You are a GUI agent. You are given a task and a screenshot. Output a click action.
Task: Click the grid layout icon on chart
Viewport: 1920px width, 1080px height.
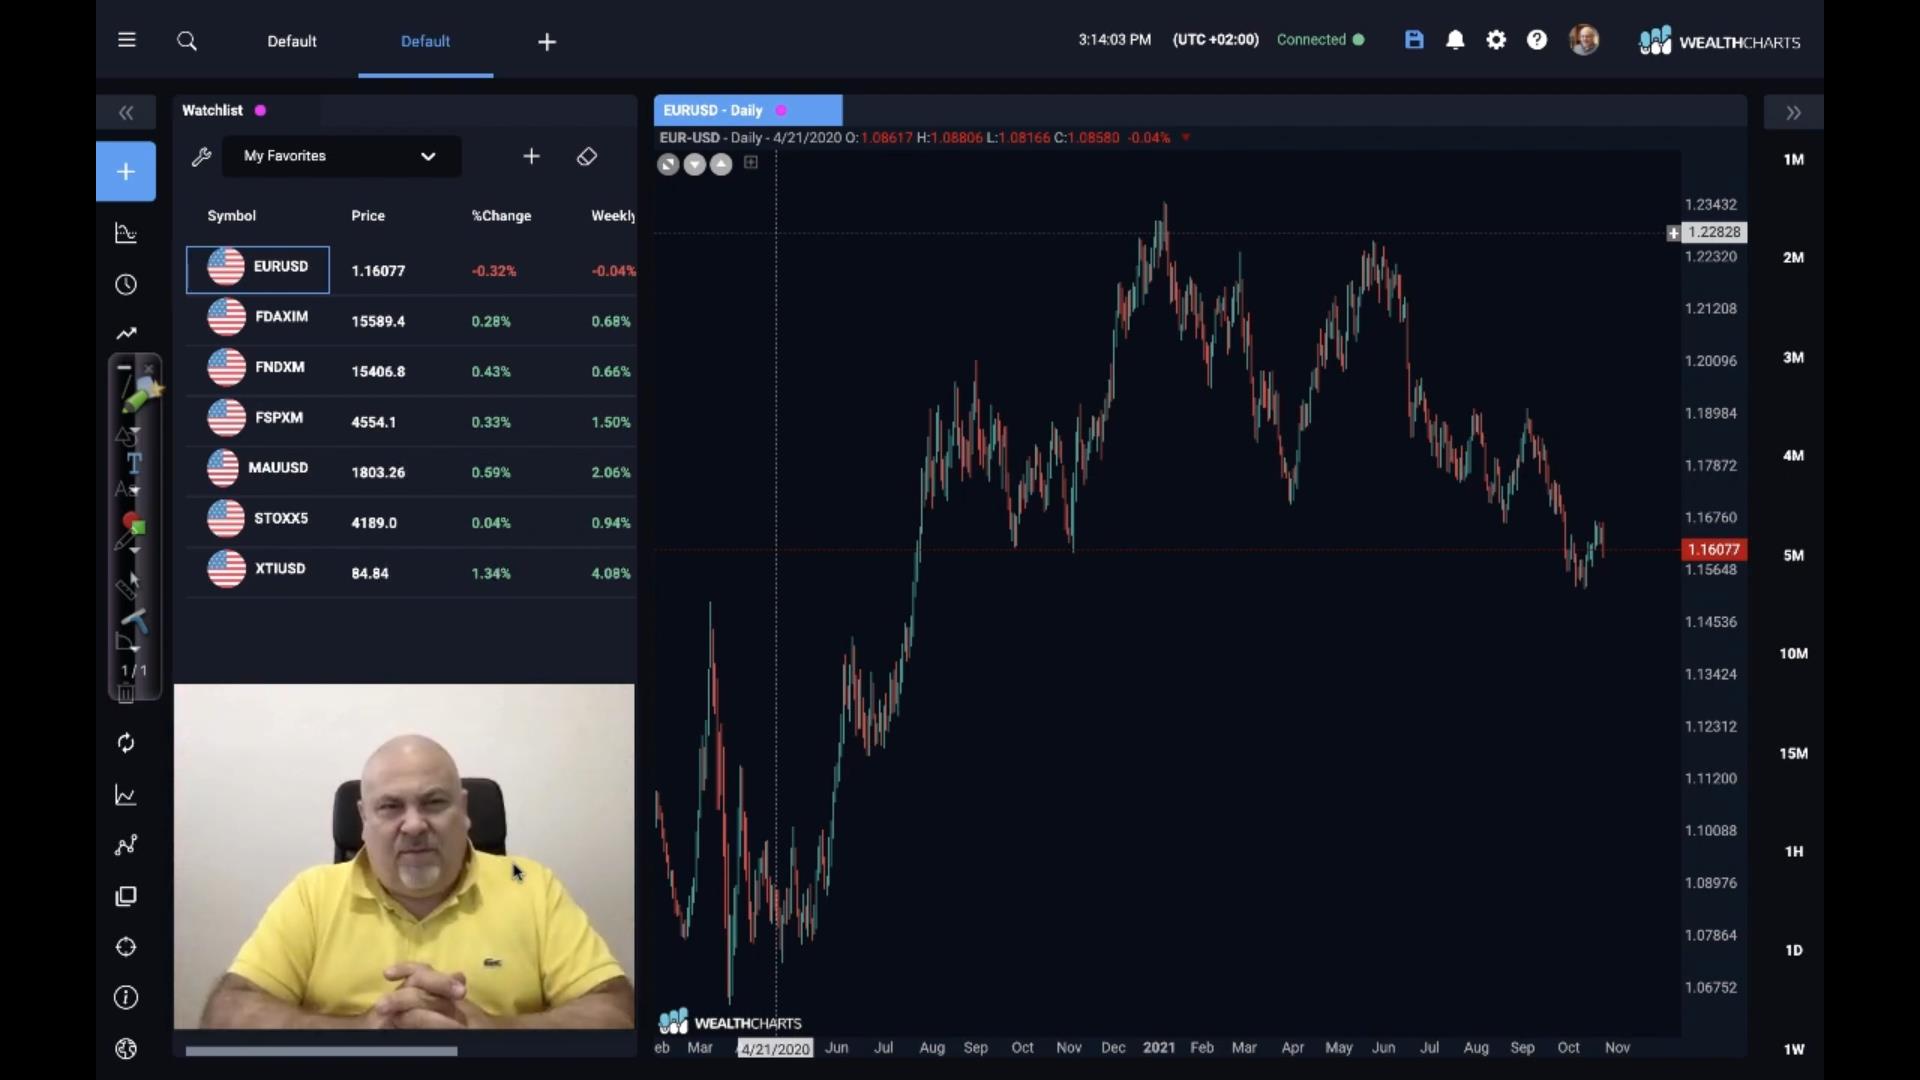click(x=751, y=162)
